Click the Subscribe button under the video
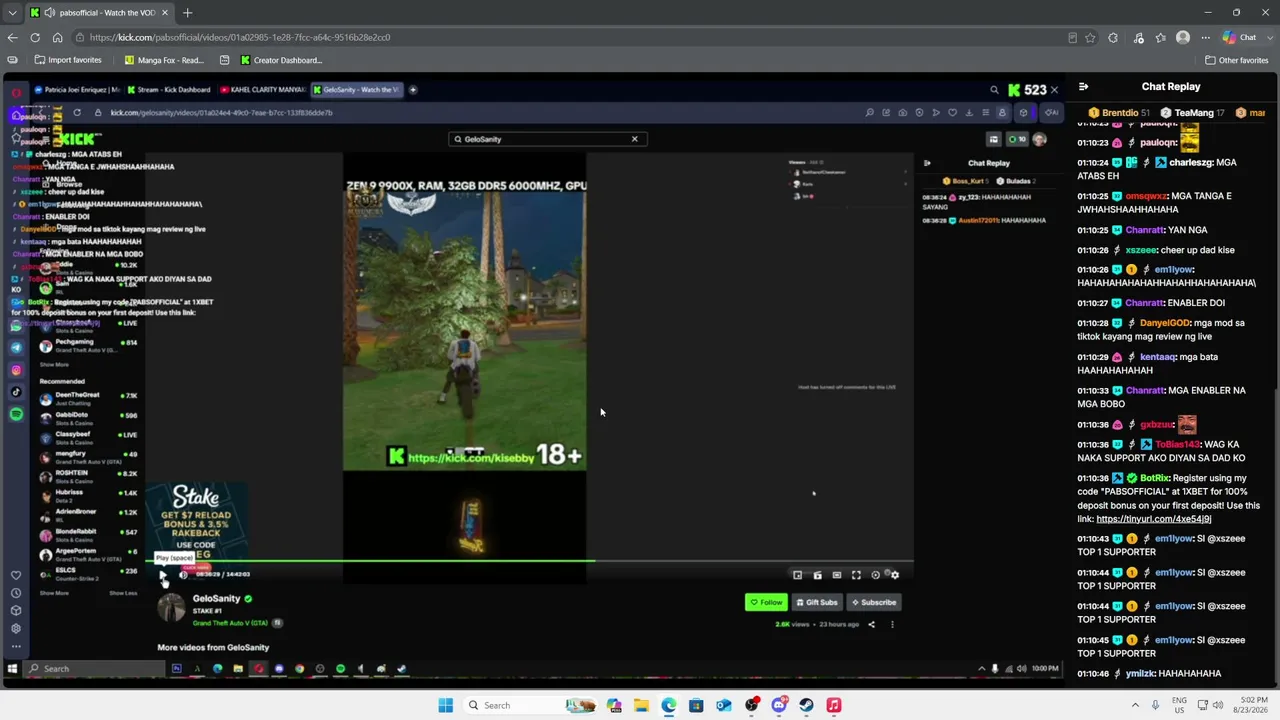Image resolution: width=1280 pixels, height=720 pixels. click(x=873, y=602)
